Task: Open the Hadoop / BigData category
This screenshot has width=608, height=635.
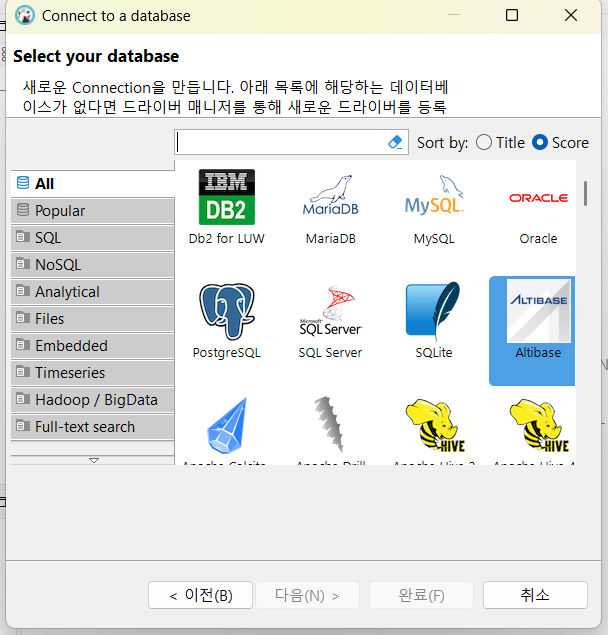Action: click(x=93, y=400)
